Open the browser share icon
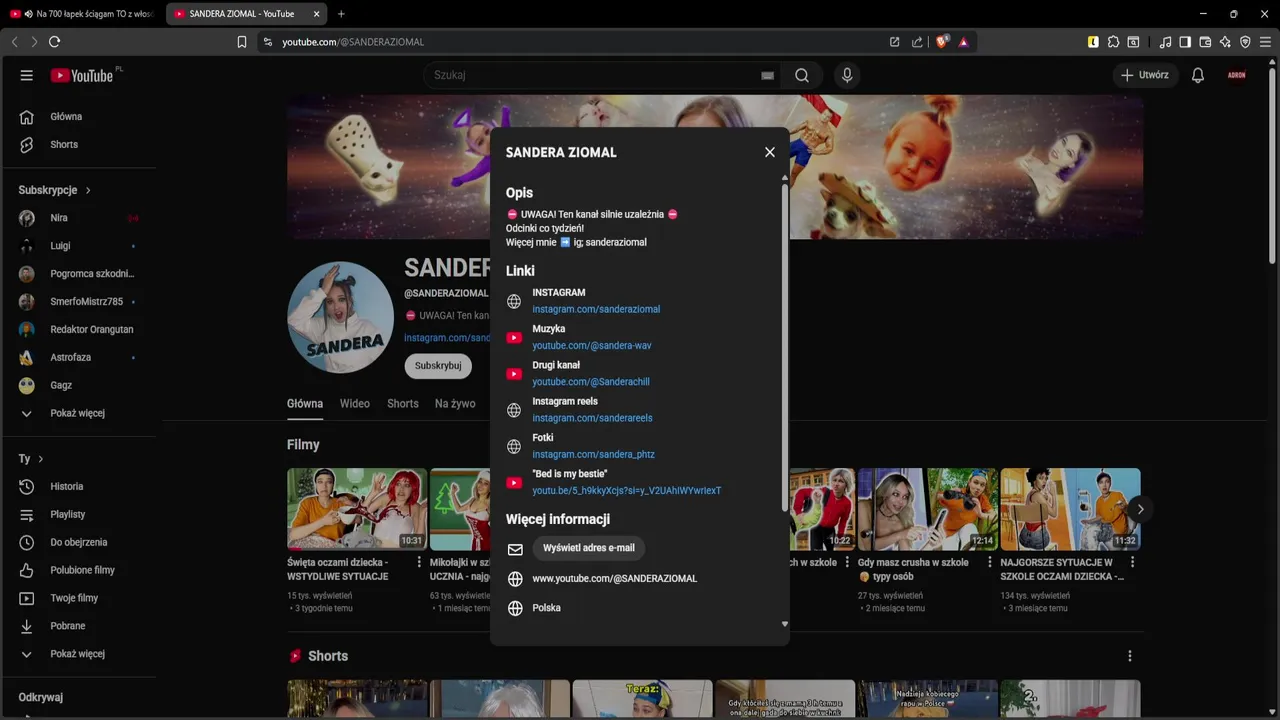Image resolution: width=1280 pixels, height=720 pixels. pos(917,42)
